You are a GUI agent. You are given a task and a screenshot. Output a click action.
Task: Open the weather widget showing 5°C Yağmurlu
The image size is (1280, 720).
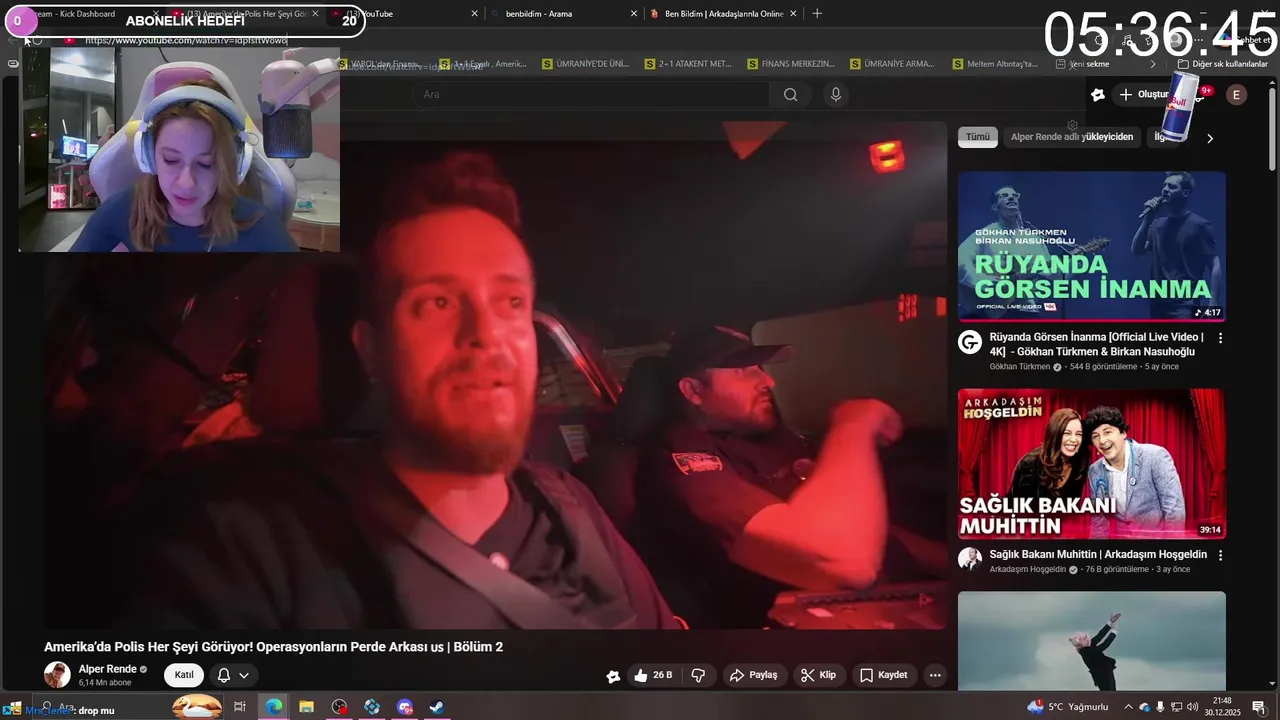(x=1068, y=707)
